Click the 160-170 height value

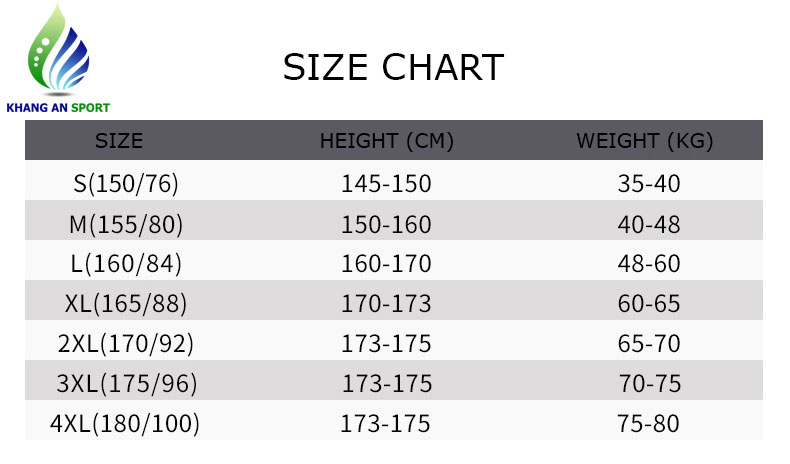pyautogui.click(x=386, y=265)
